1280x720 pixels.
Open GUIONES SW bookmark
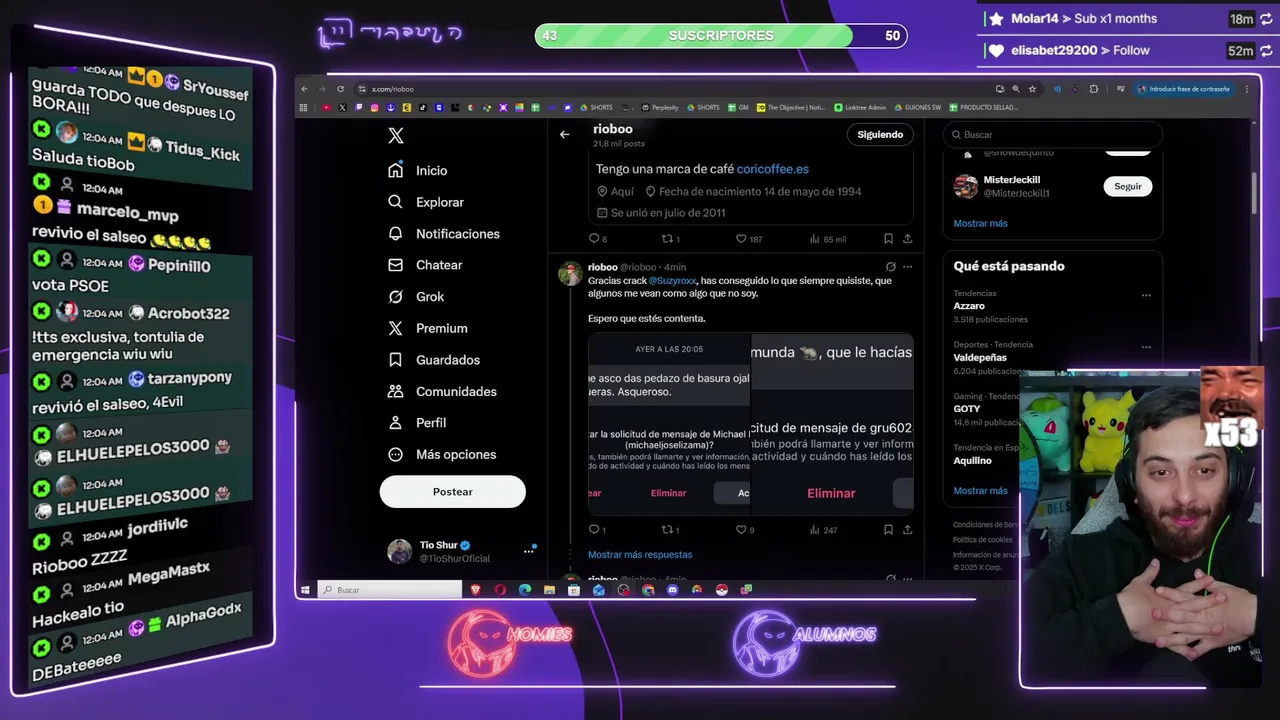click(917, 107)
